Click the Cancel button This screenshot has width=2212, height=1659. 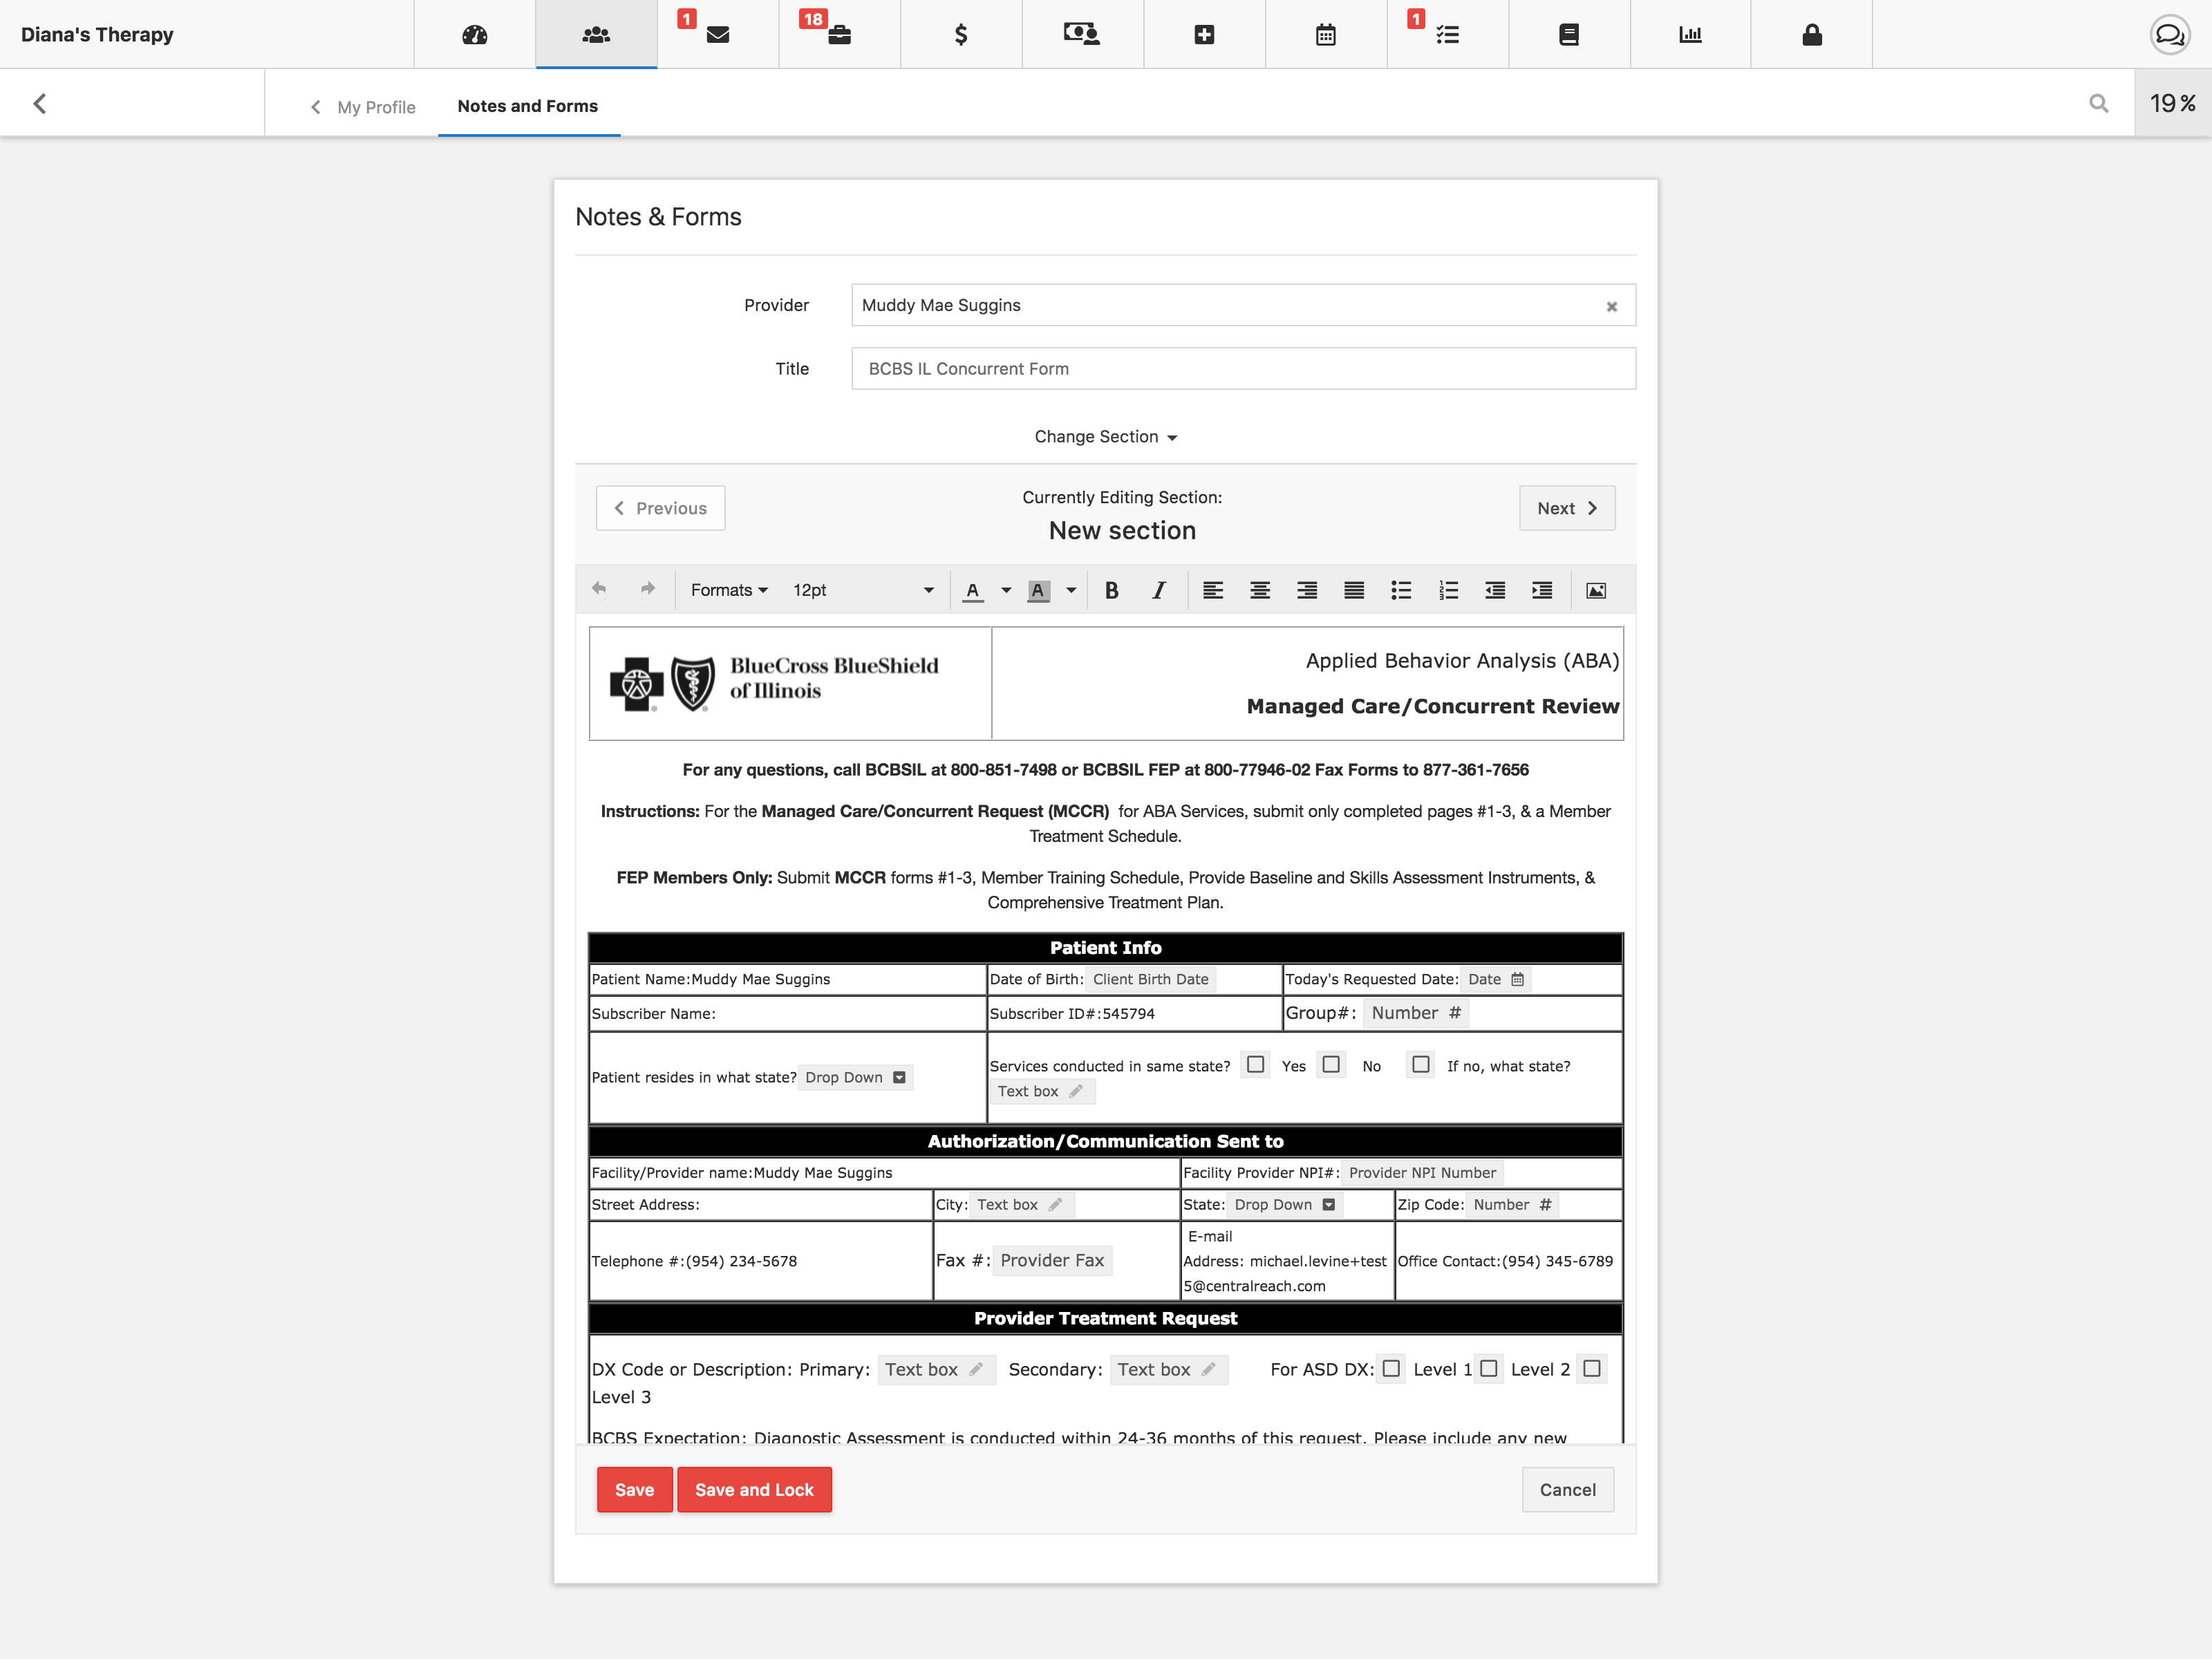click(1568, 1489)
